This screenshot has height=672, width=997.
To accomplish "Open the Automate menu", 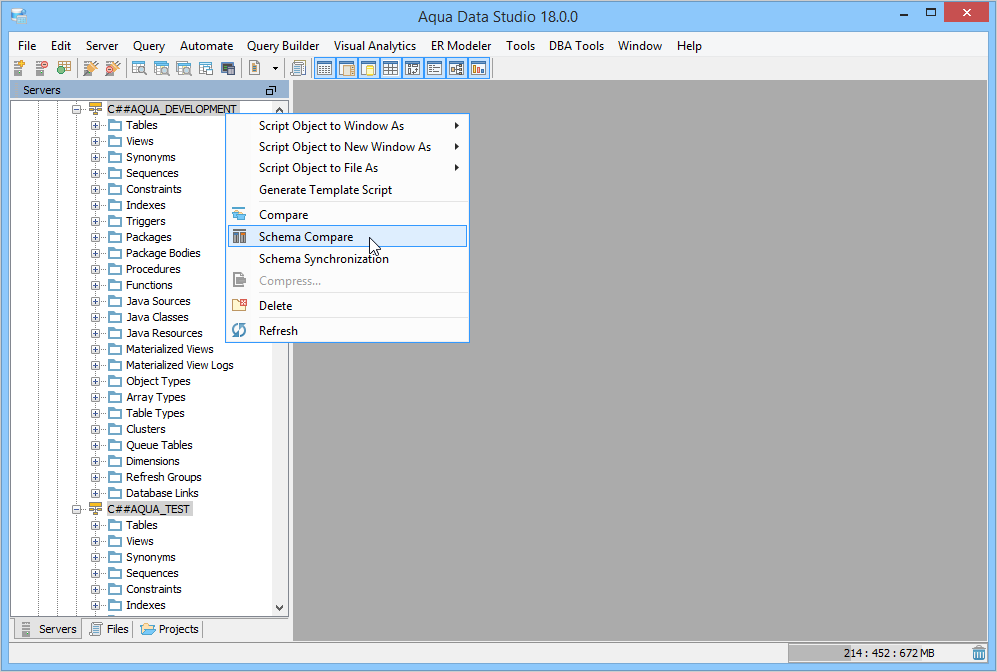I will click(206, 46).
